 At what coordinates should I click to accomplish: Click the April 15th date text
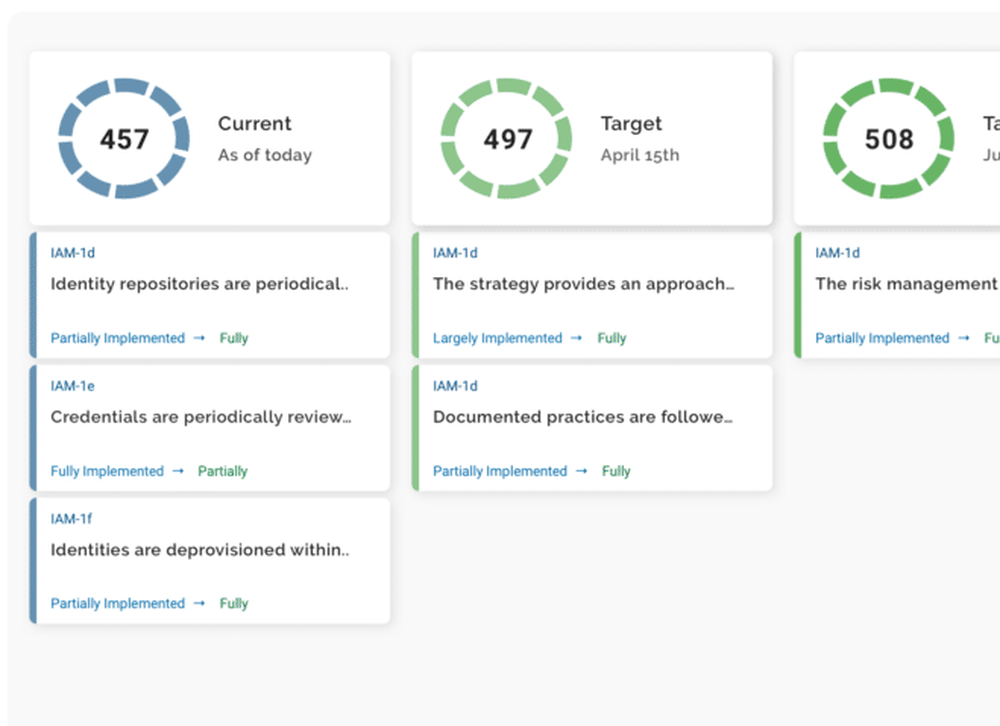coord(640,155)
